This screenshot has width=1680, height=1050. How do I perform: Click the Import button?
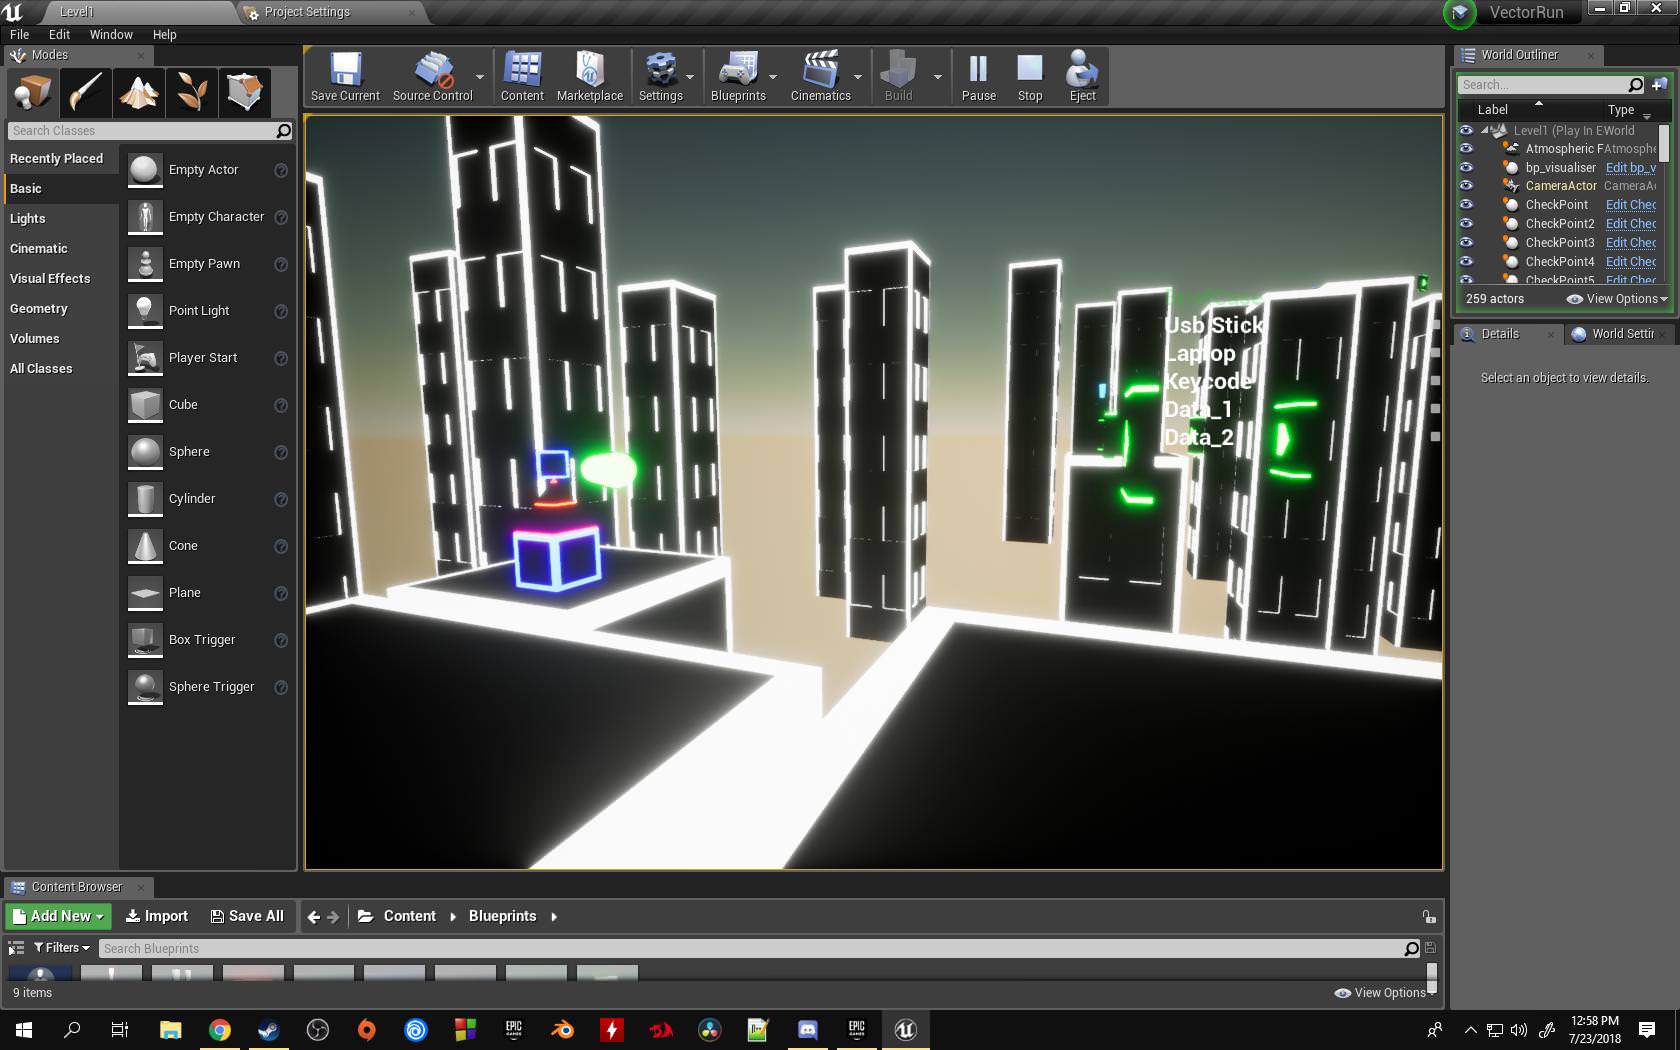pyautogui.click(x=157, y=916)
